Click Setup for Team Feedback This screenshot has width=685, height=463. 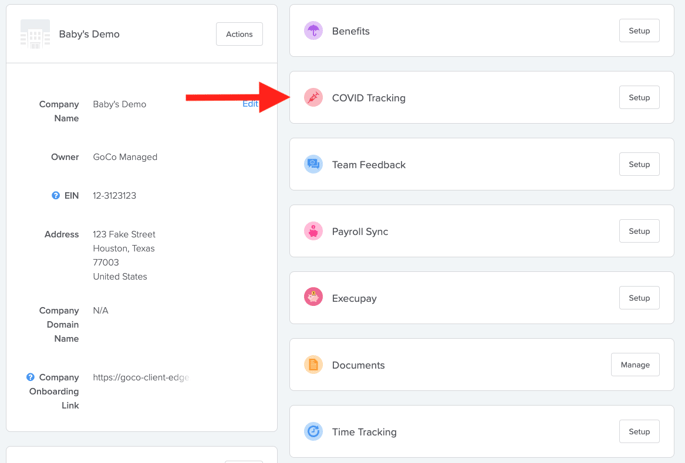point(639,164)
